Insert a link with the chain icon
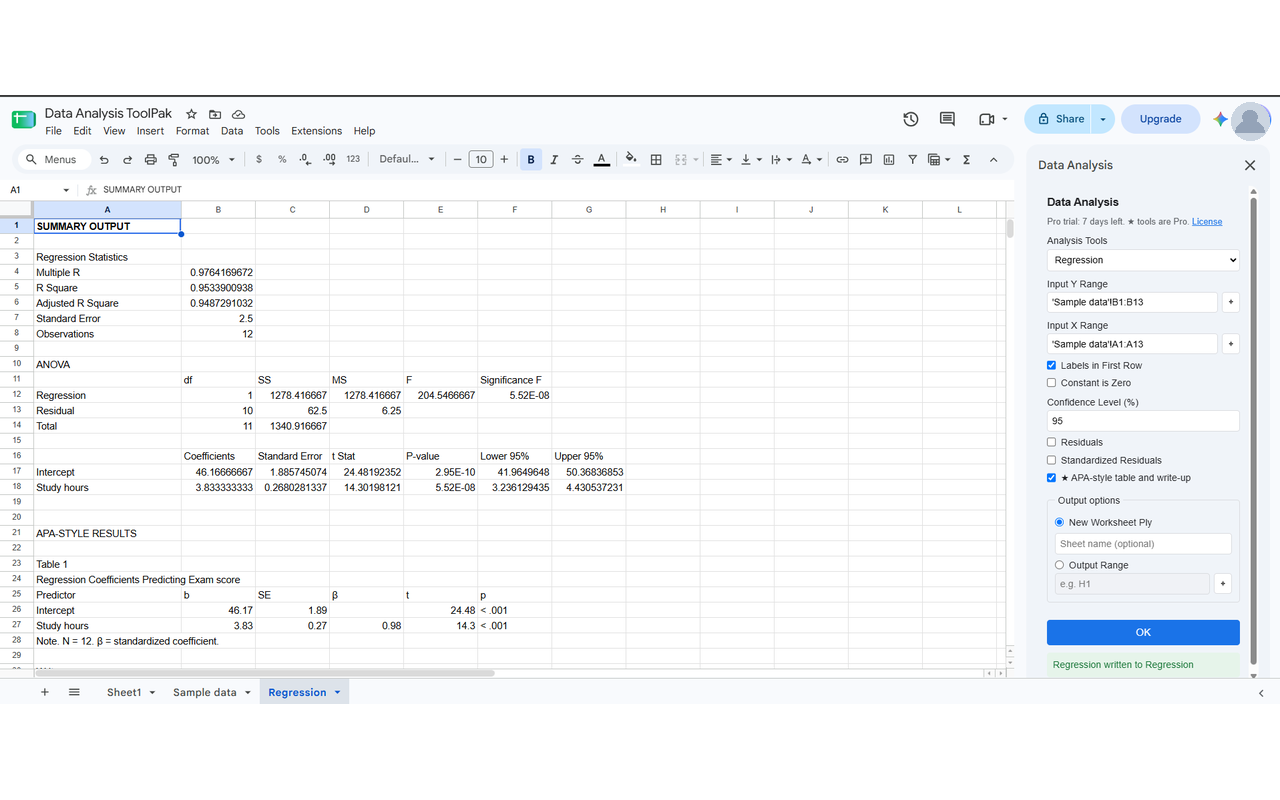The height and width of the screenshot is (800, 1280). (x=842, y=159)
